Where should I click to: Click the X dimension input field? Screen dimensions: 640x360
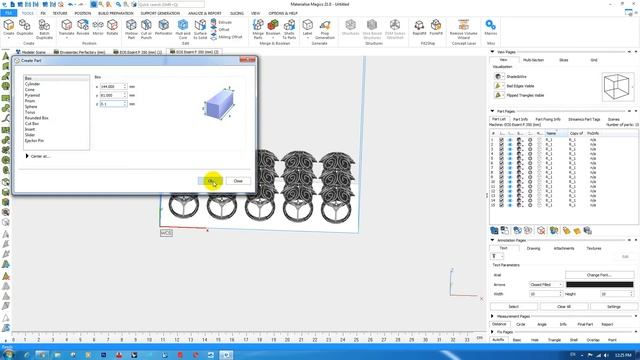click(x=113, y=87)
